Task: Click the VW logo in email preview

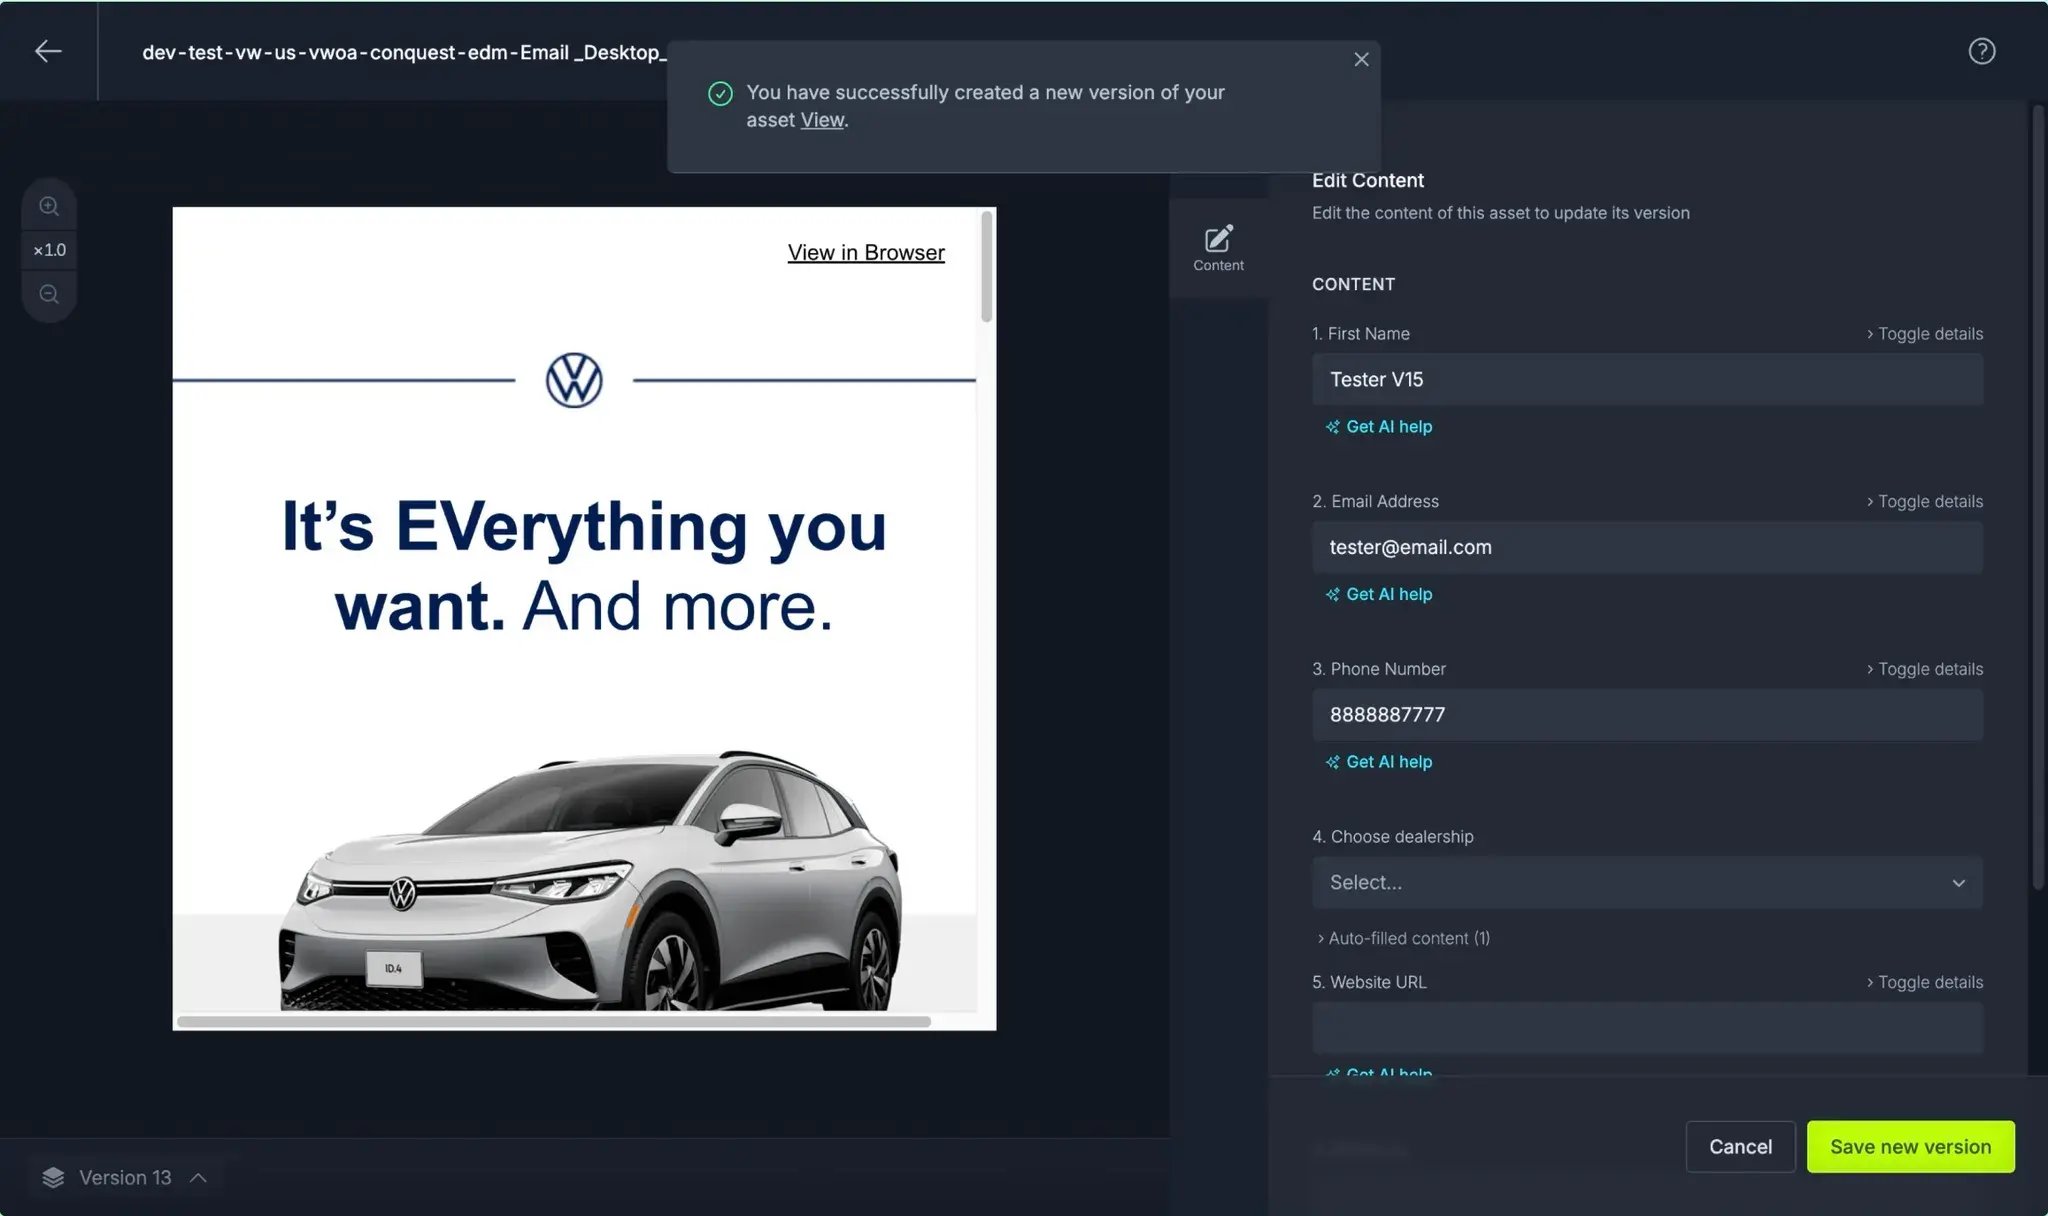Action: click(x=574, y=380)
